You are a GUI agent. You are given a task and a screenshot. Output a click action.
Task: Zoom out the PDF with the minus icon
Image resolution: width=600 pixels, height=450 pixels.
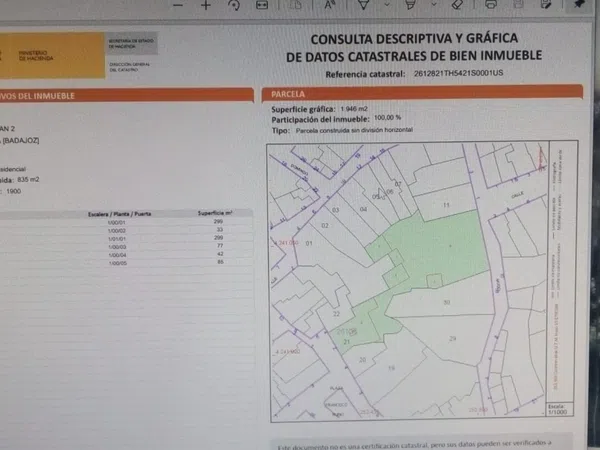click(178, 5)
